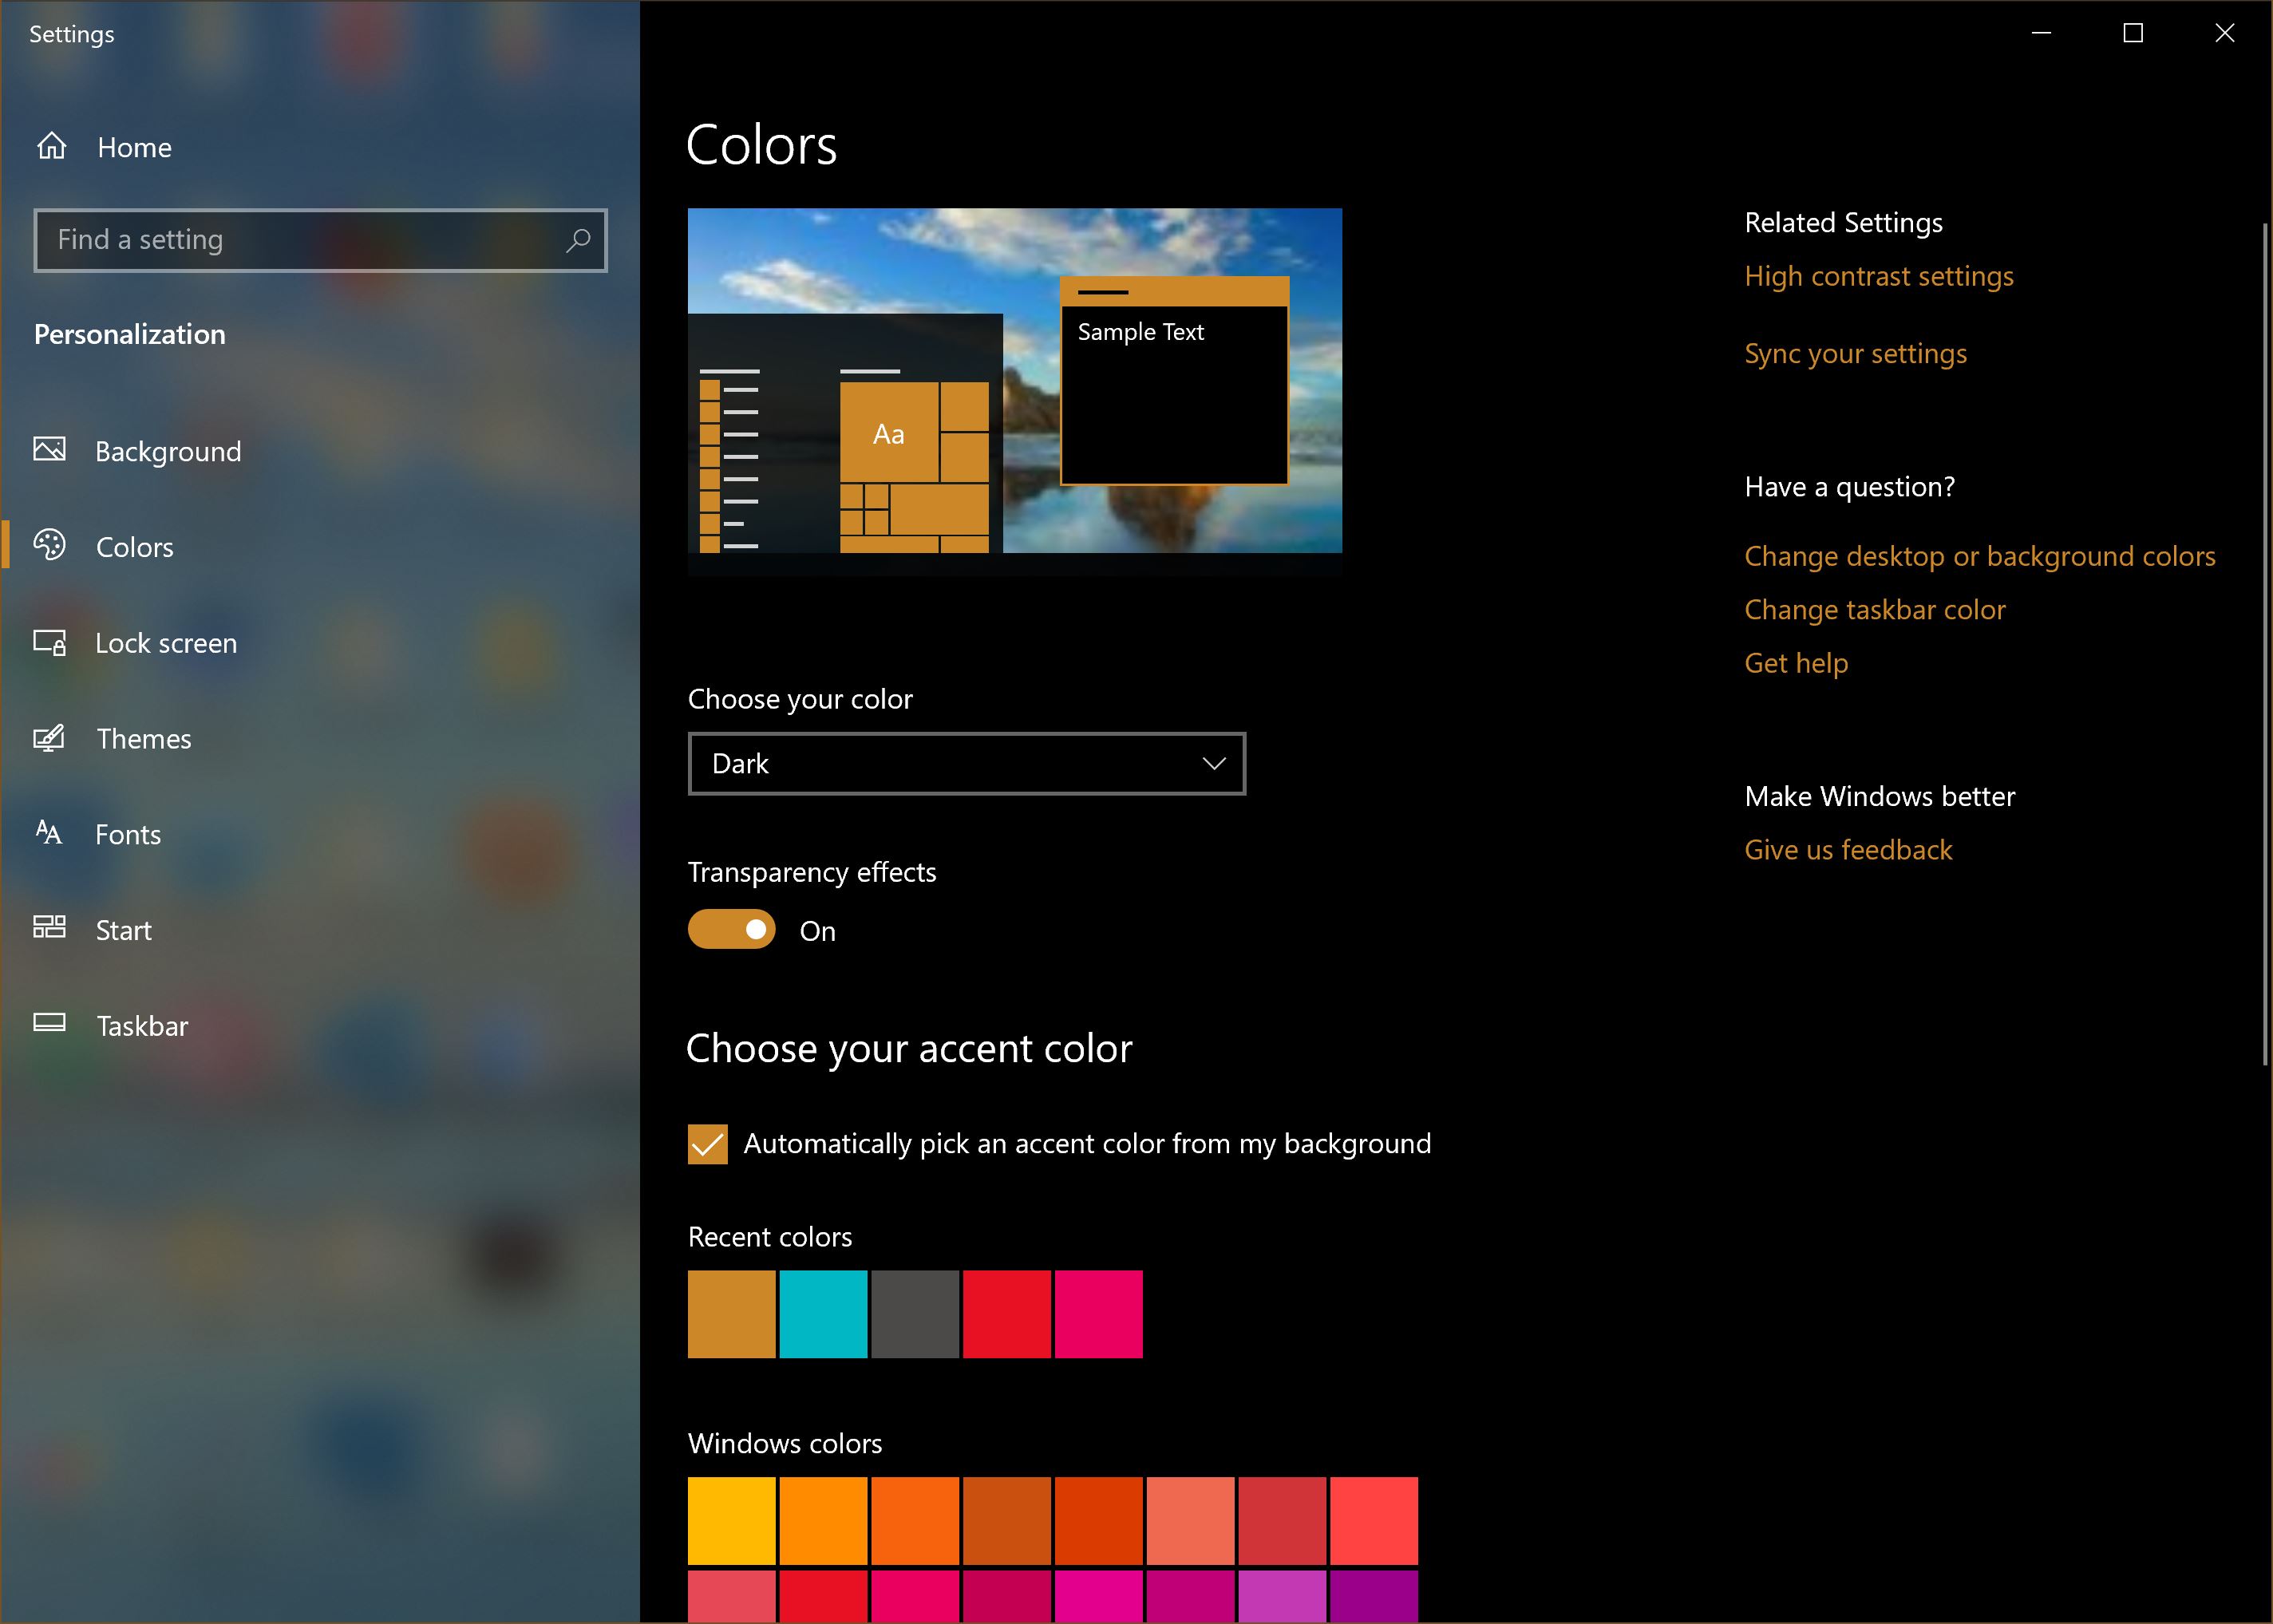The height and width of the screenshot is (1624, 2273).
Task: Click the Colors palette icon
Action: coord(49,545)
